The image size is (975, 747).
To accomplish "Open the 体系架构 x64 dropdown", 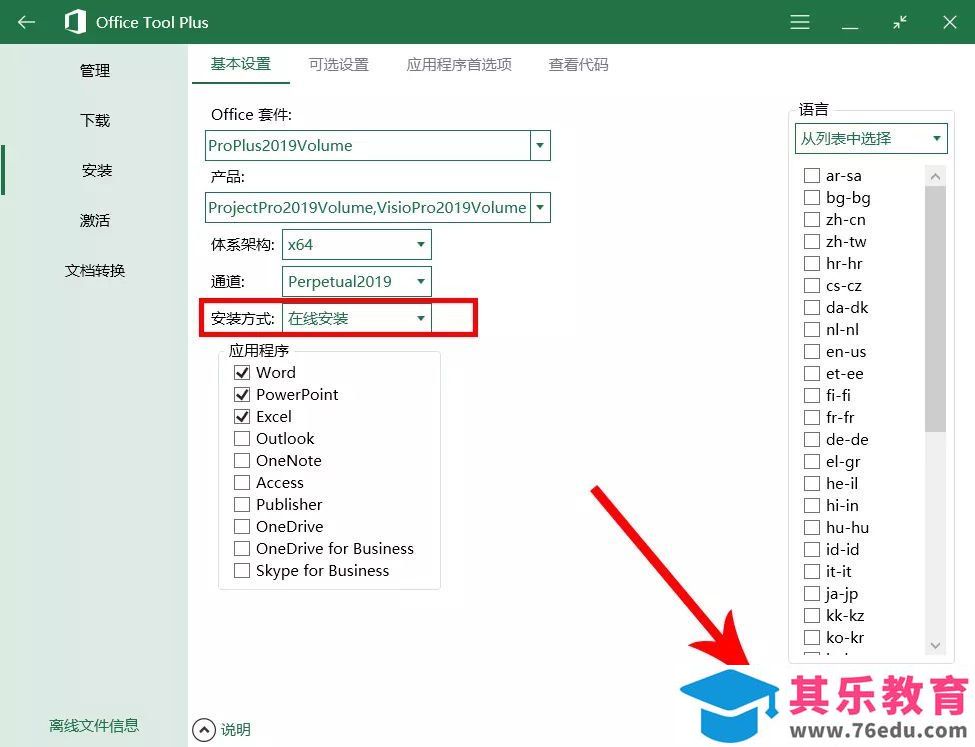I will coord(356,244).
